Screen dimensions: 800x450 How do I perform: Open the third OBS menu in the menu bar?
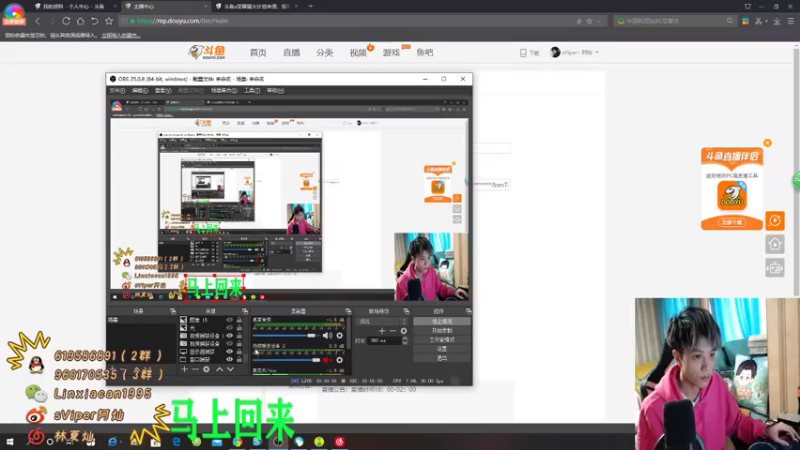coord(163,90)
